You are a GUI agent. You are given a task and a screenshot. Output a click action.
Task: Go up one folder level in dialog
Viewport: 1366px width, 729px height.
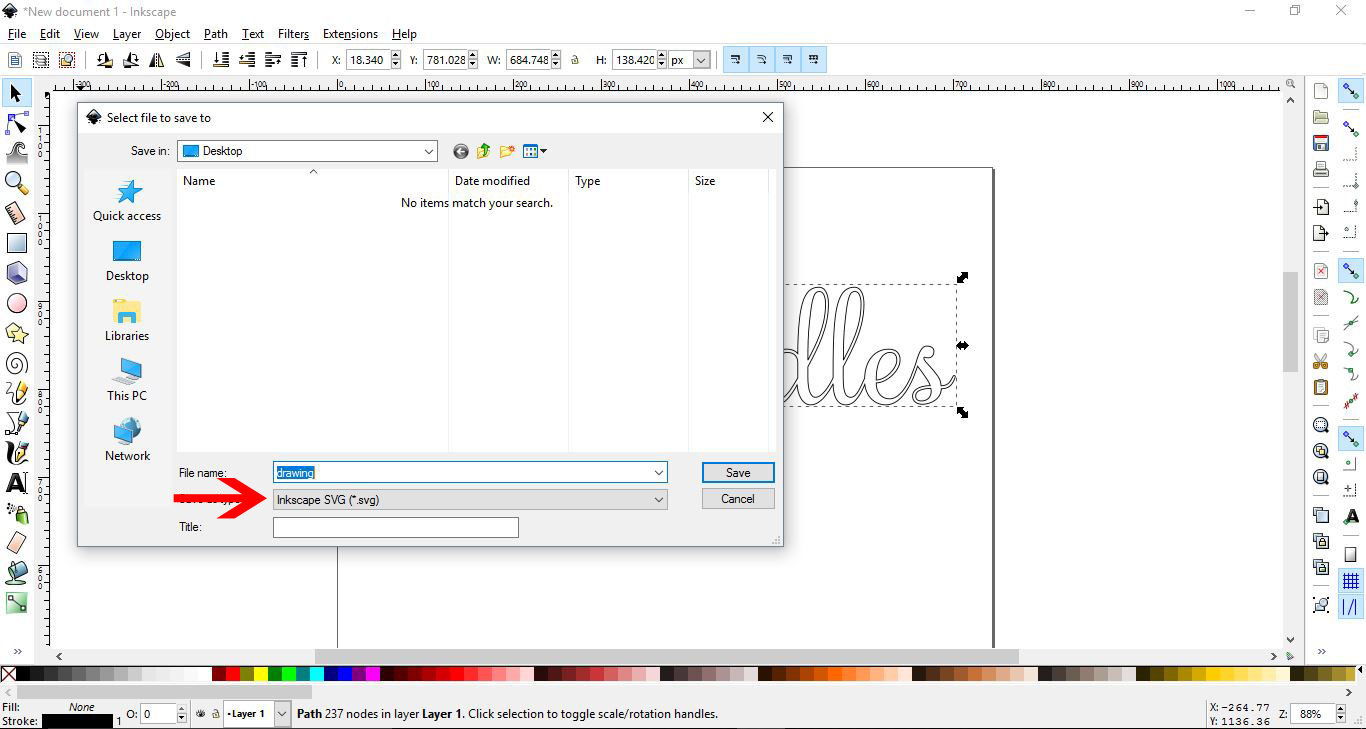484,151
